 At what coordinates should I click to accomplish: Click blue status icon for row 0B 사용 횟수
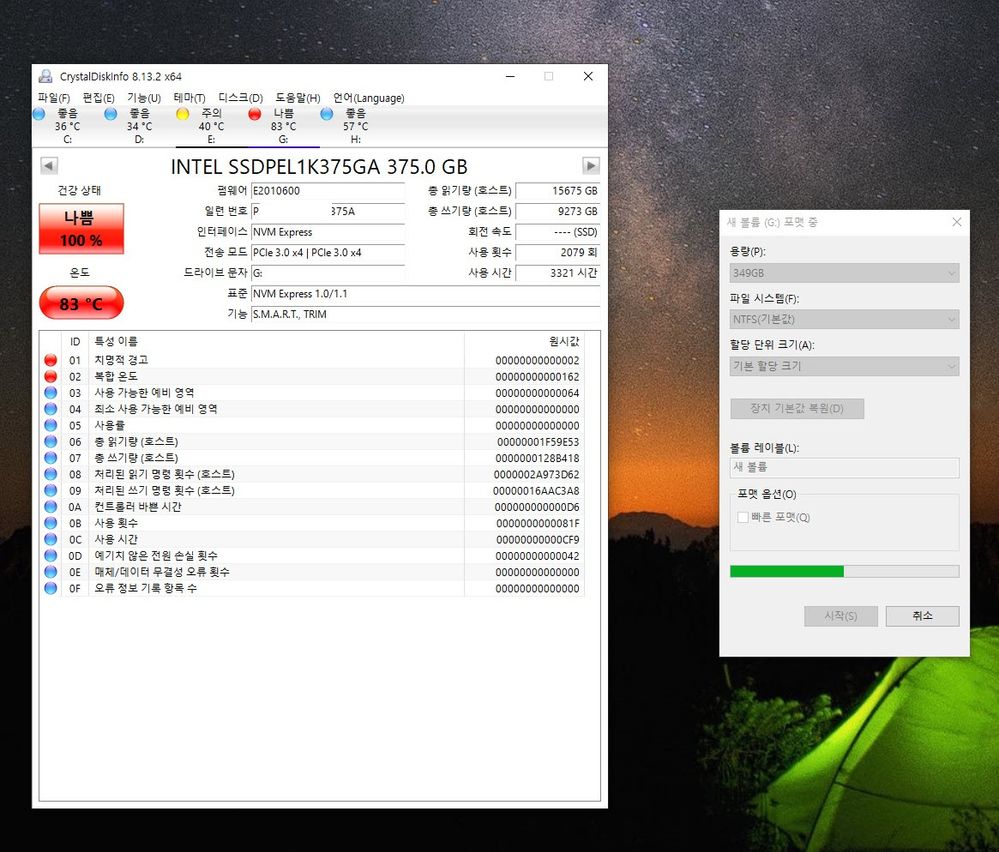tap(51, 523)
